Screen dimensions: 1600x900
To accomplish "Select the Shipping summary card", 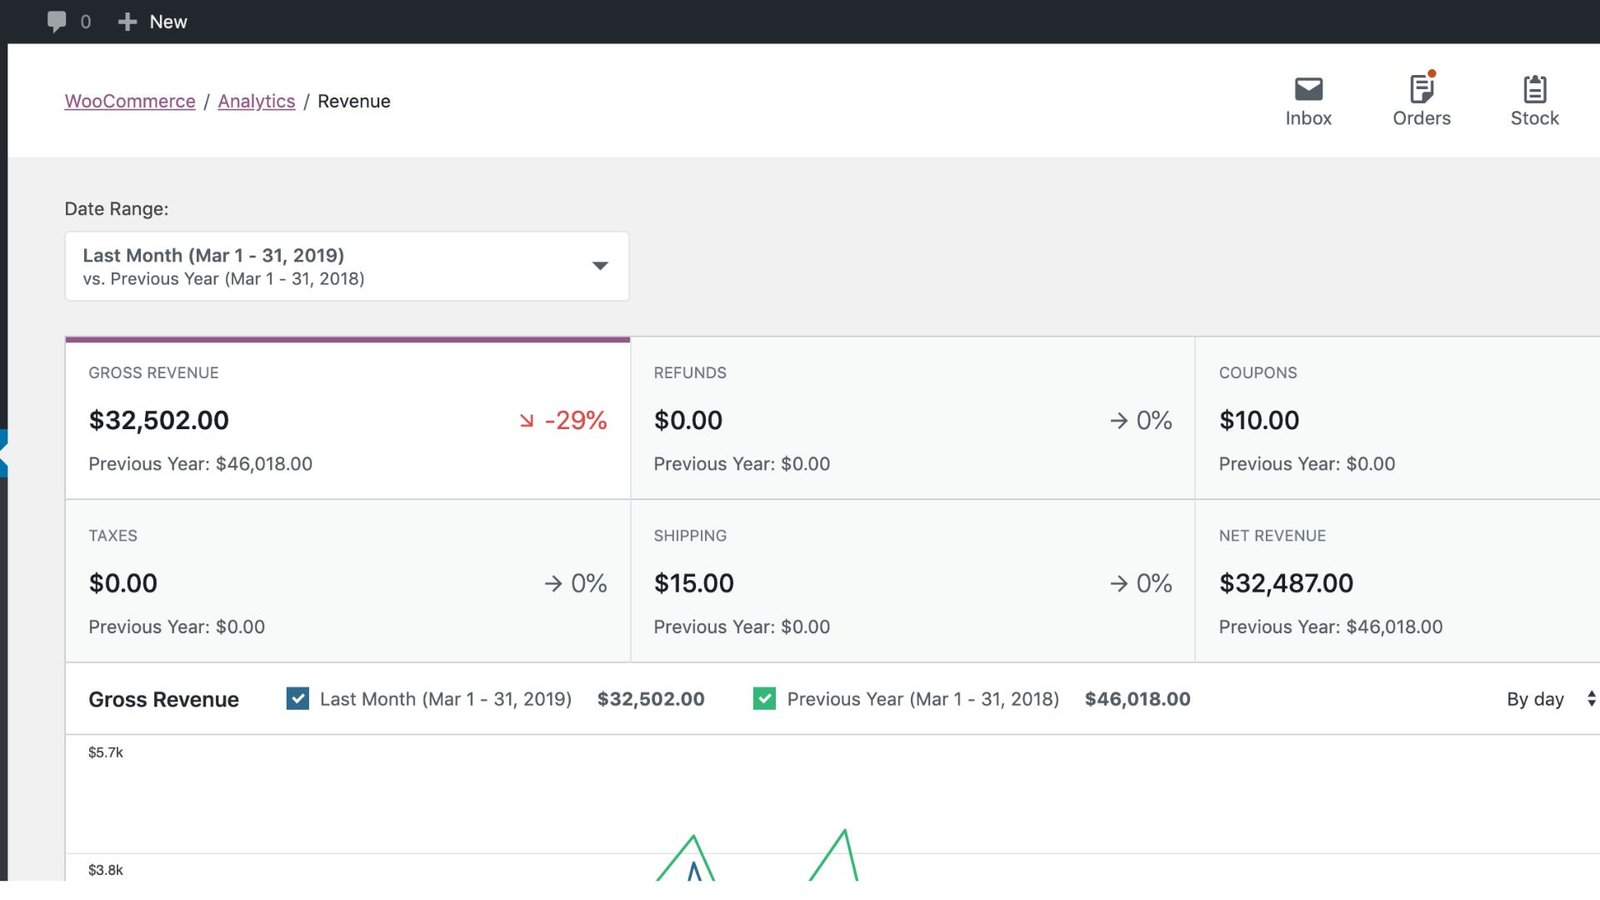I will tap(912, 581).
